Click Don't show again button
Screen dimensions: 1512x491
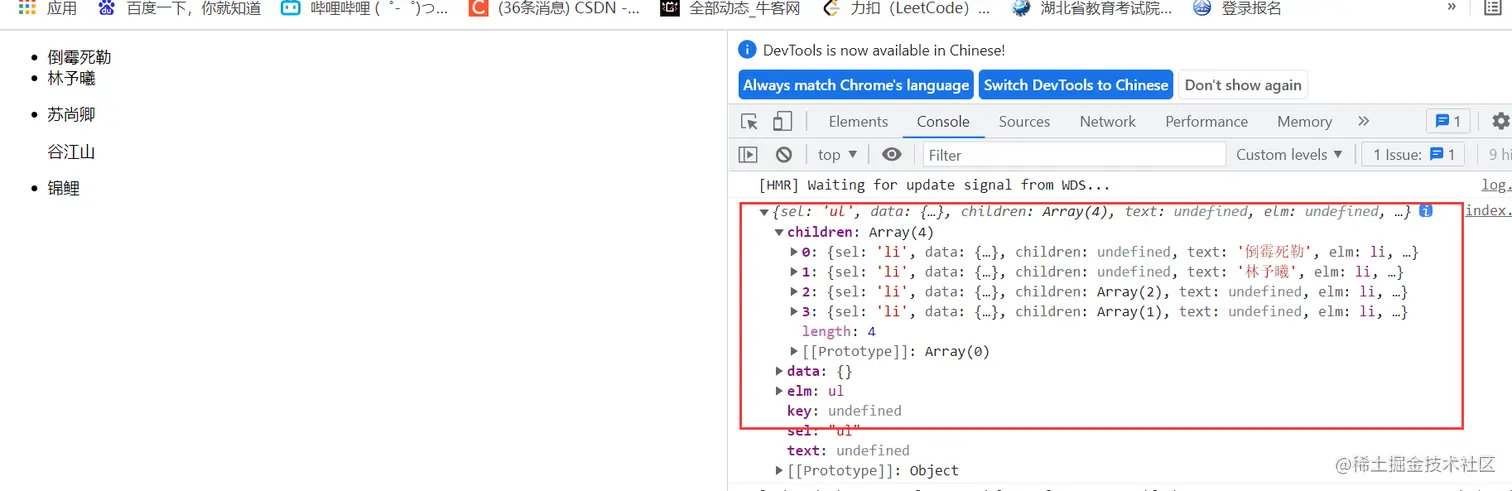click(x=1243, y=85)
